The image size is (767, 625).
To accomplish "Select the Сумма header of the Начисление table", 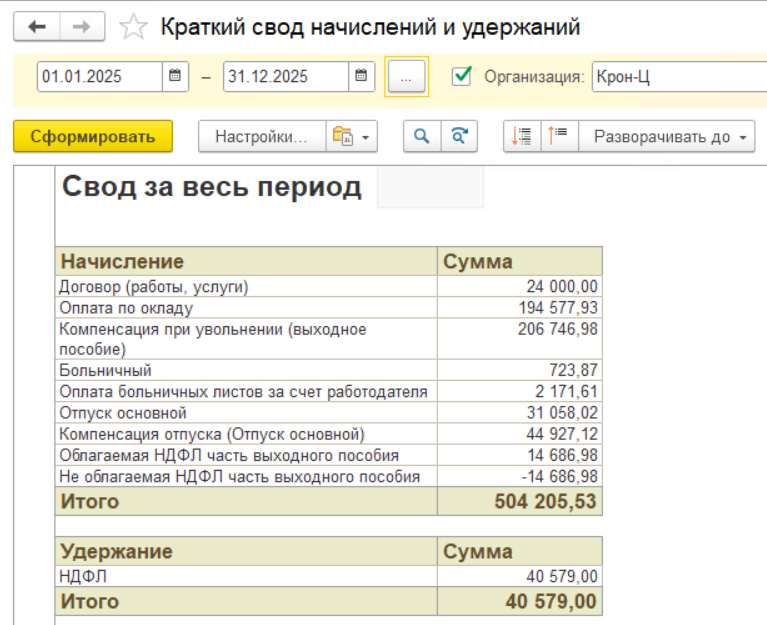I will point(519,261).
